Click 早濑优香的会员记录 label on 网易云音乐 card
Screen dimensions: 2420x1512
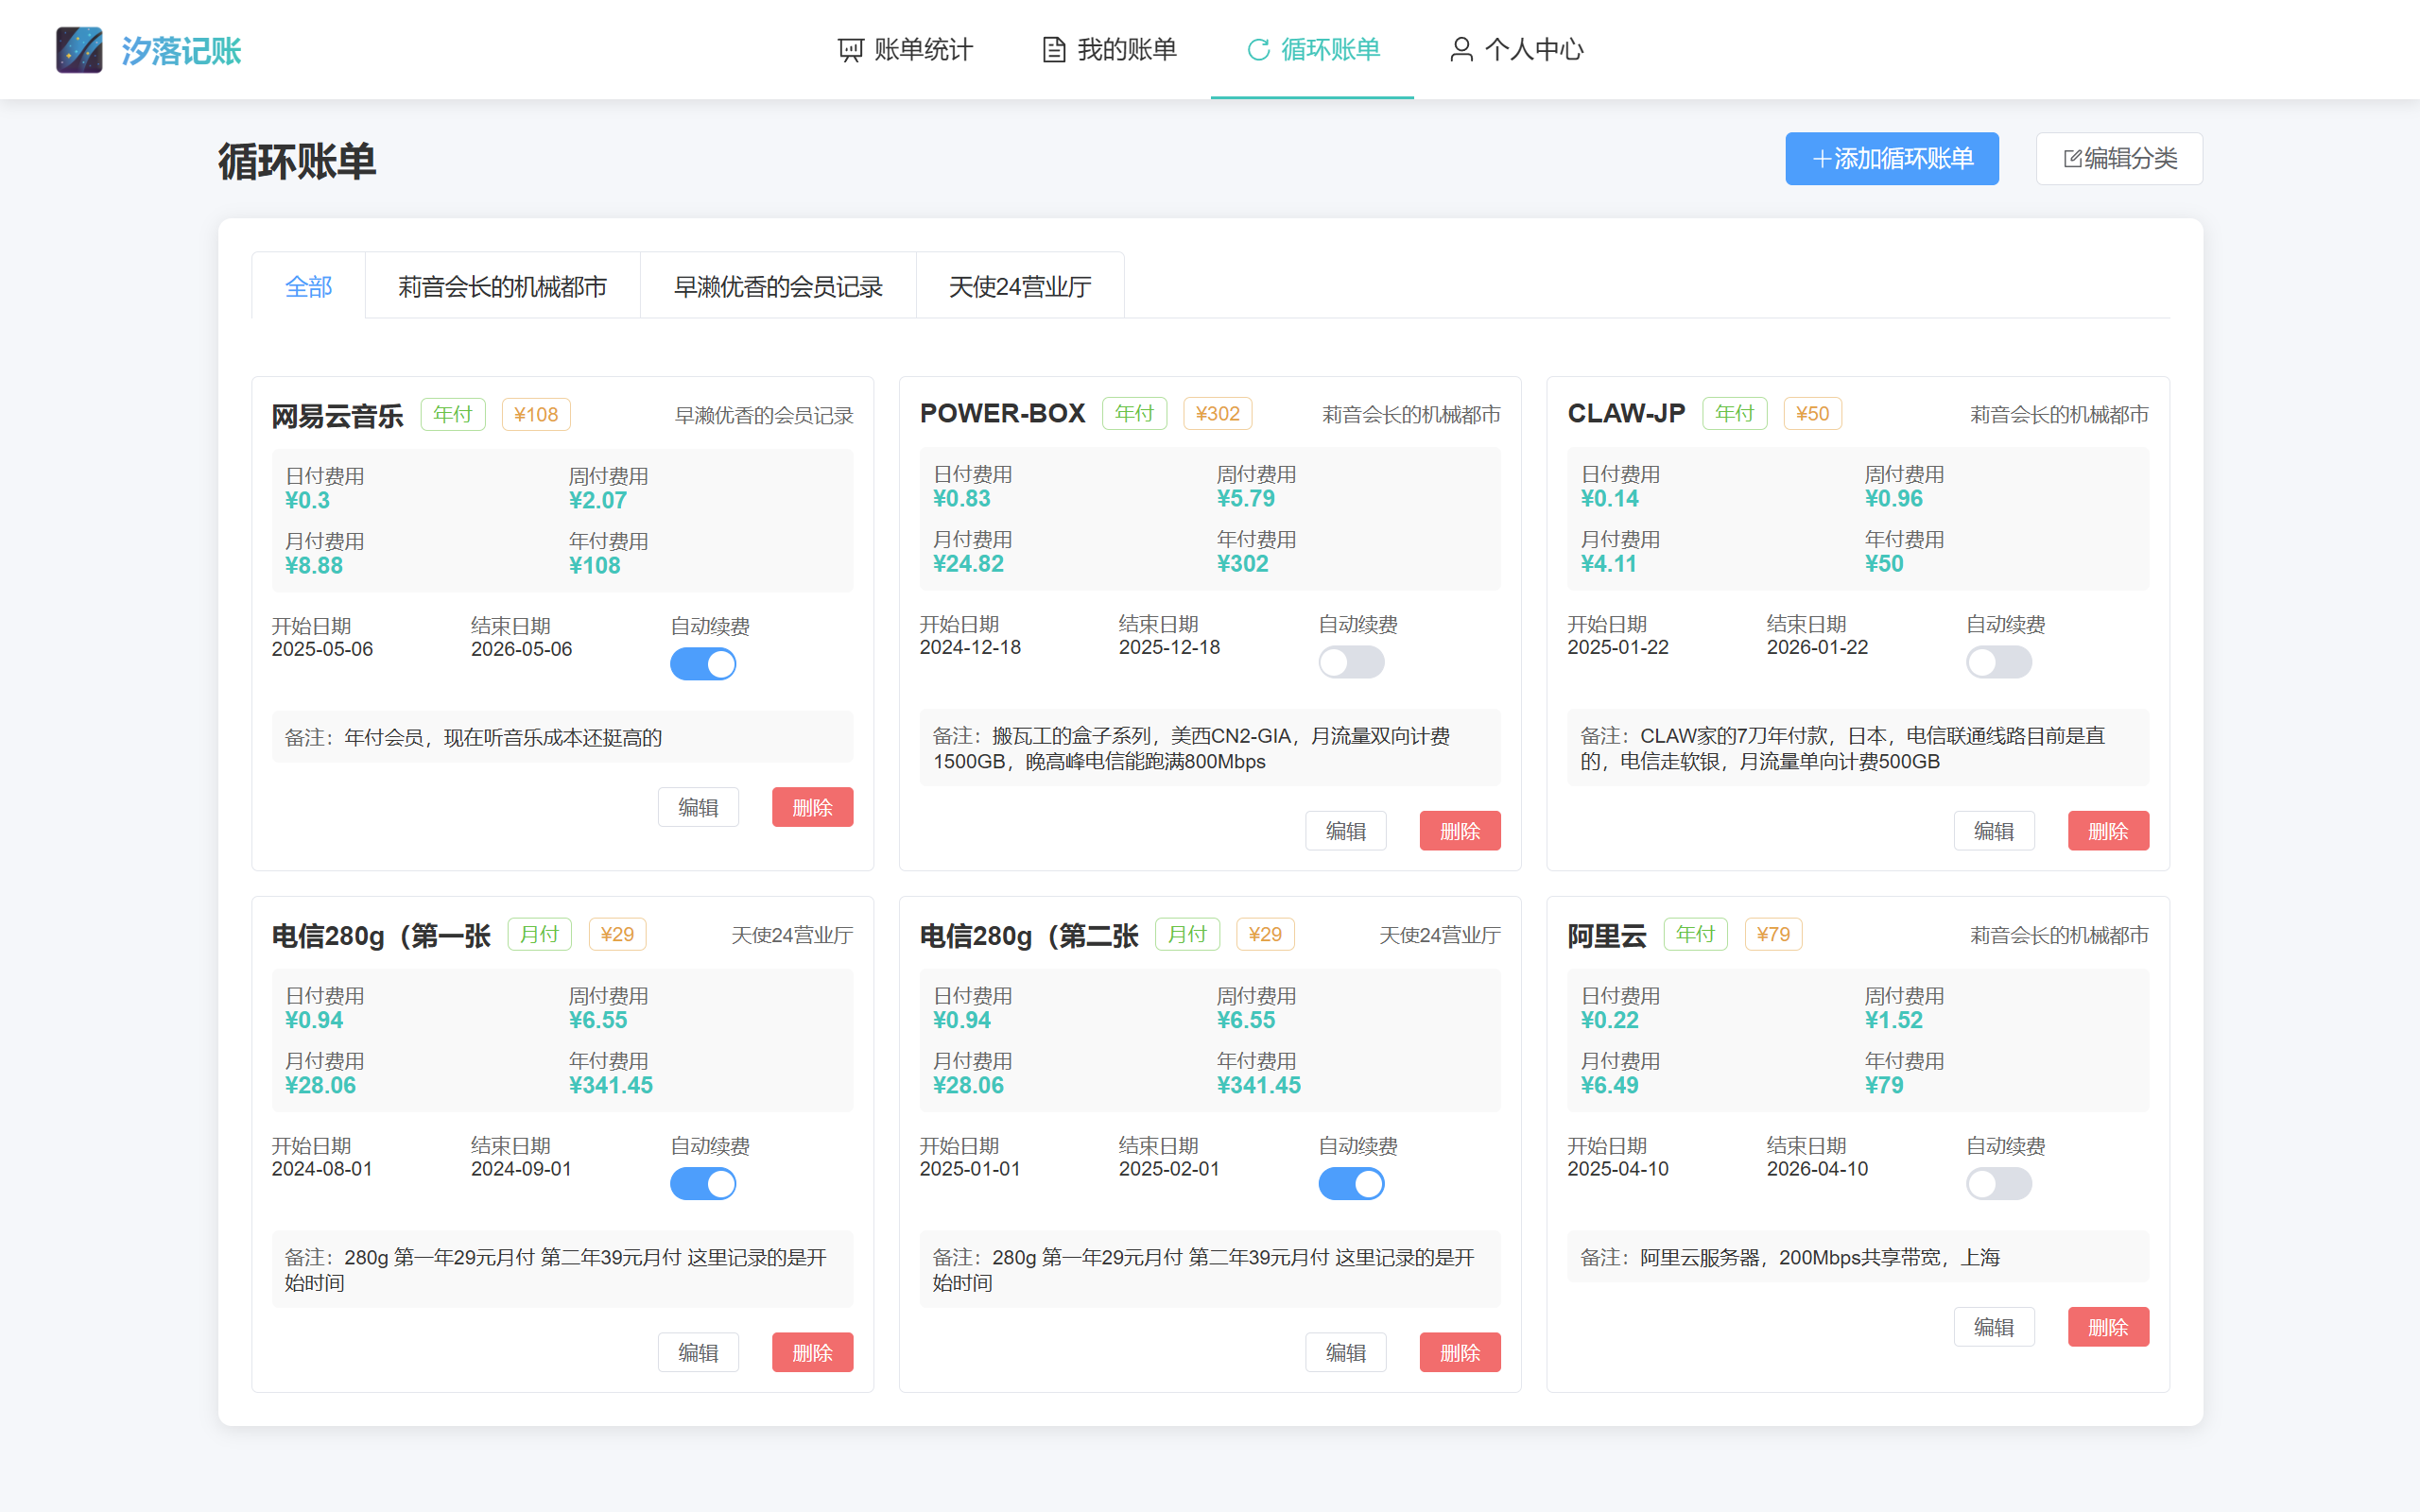point(764,415)
